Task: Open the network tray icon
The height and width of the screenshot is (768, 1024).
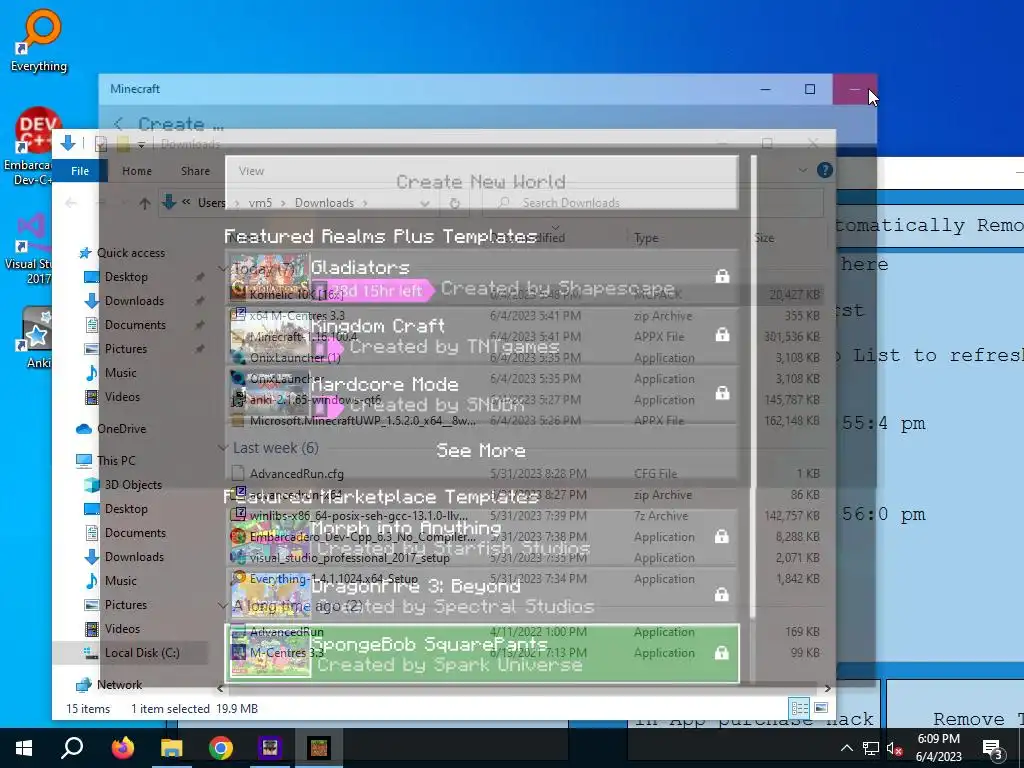Action: pos(871,748)
